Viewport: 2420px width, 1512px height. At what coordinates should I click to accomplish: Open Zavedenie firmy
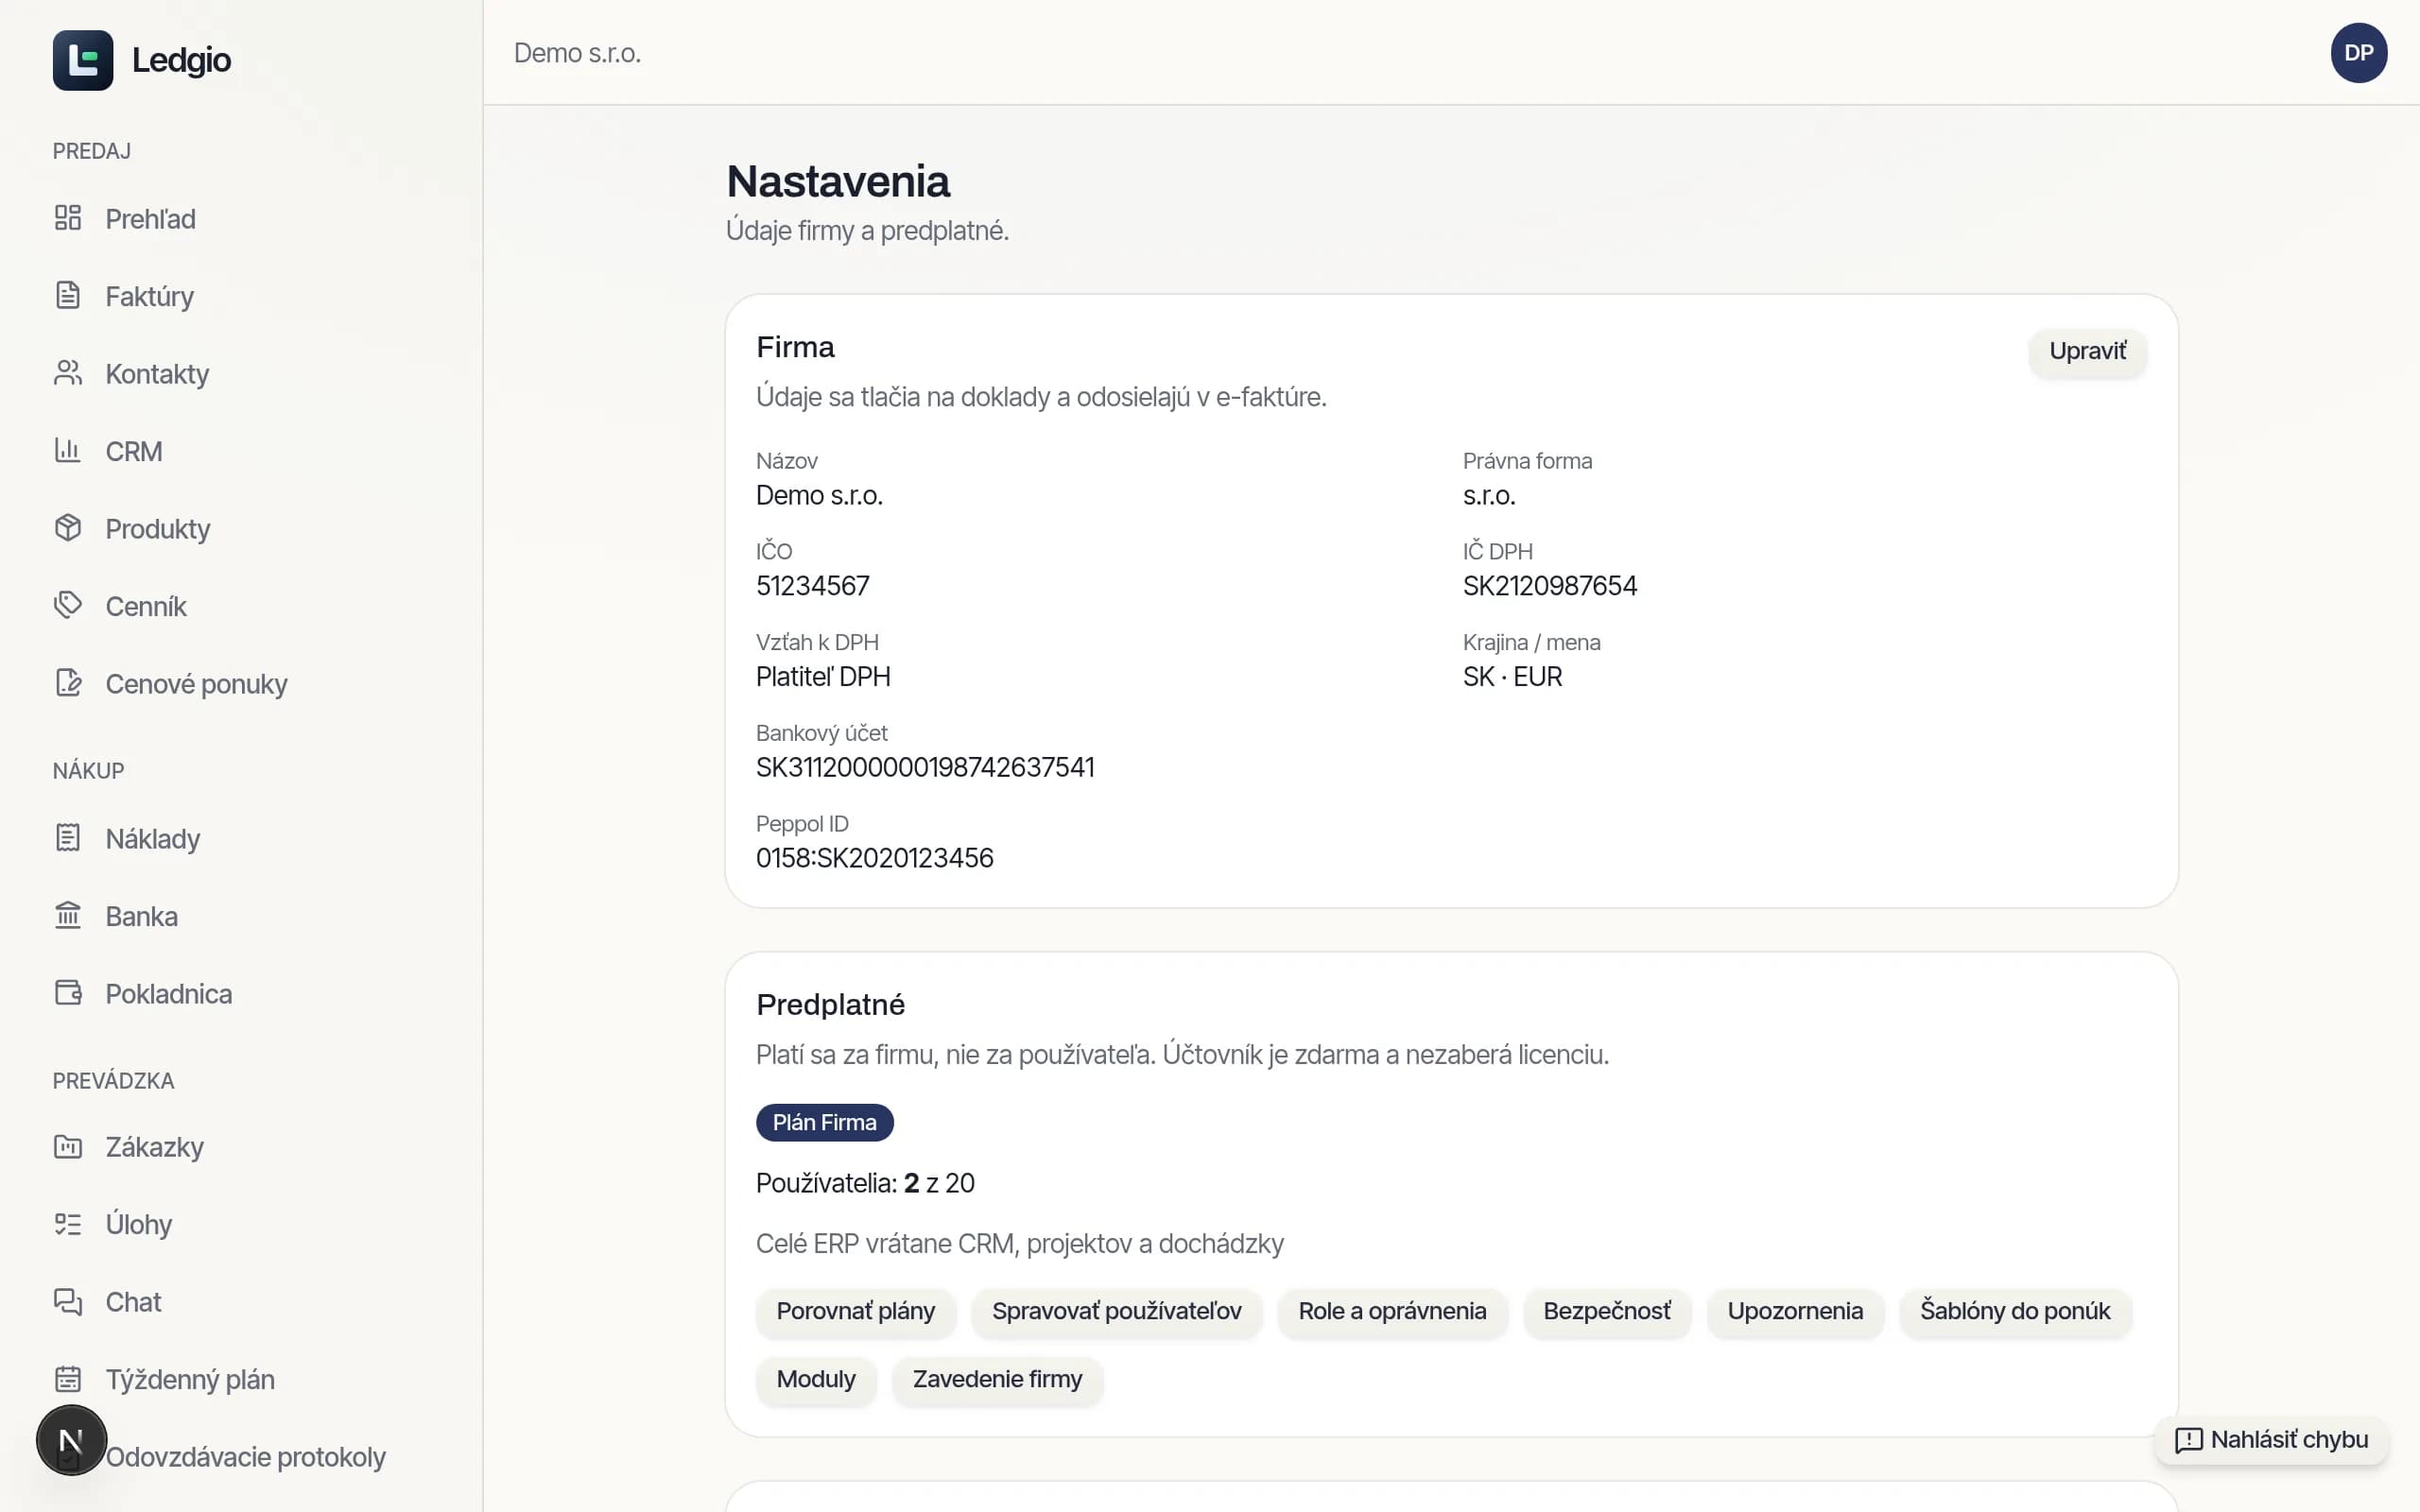(x=997, y=1379)
